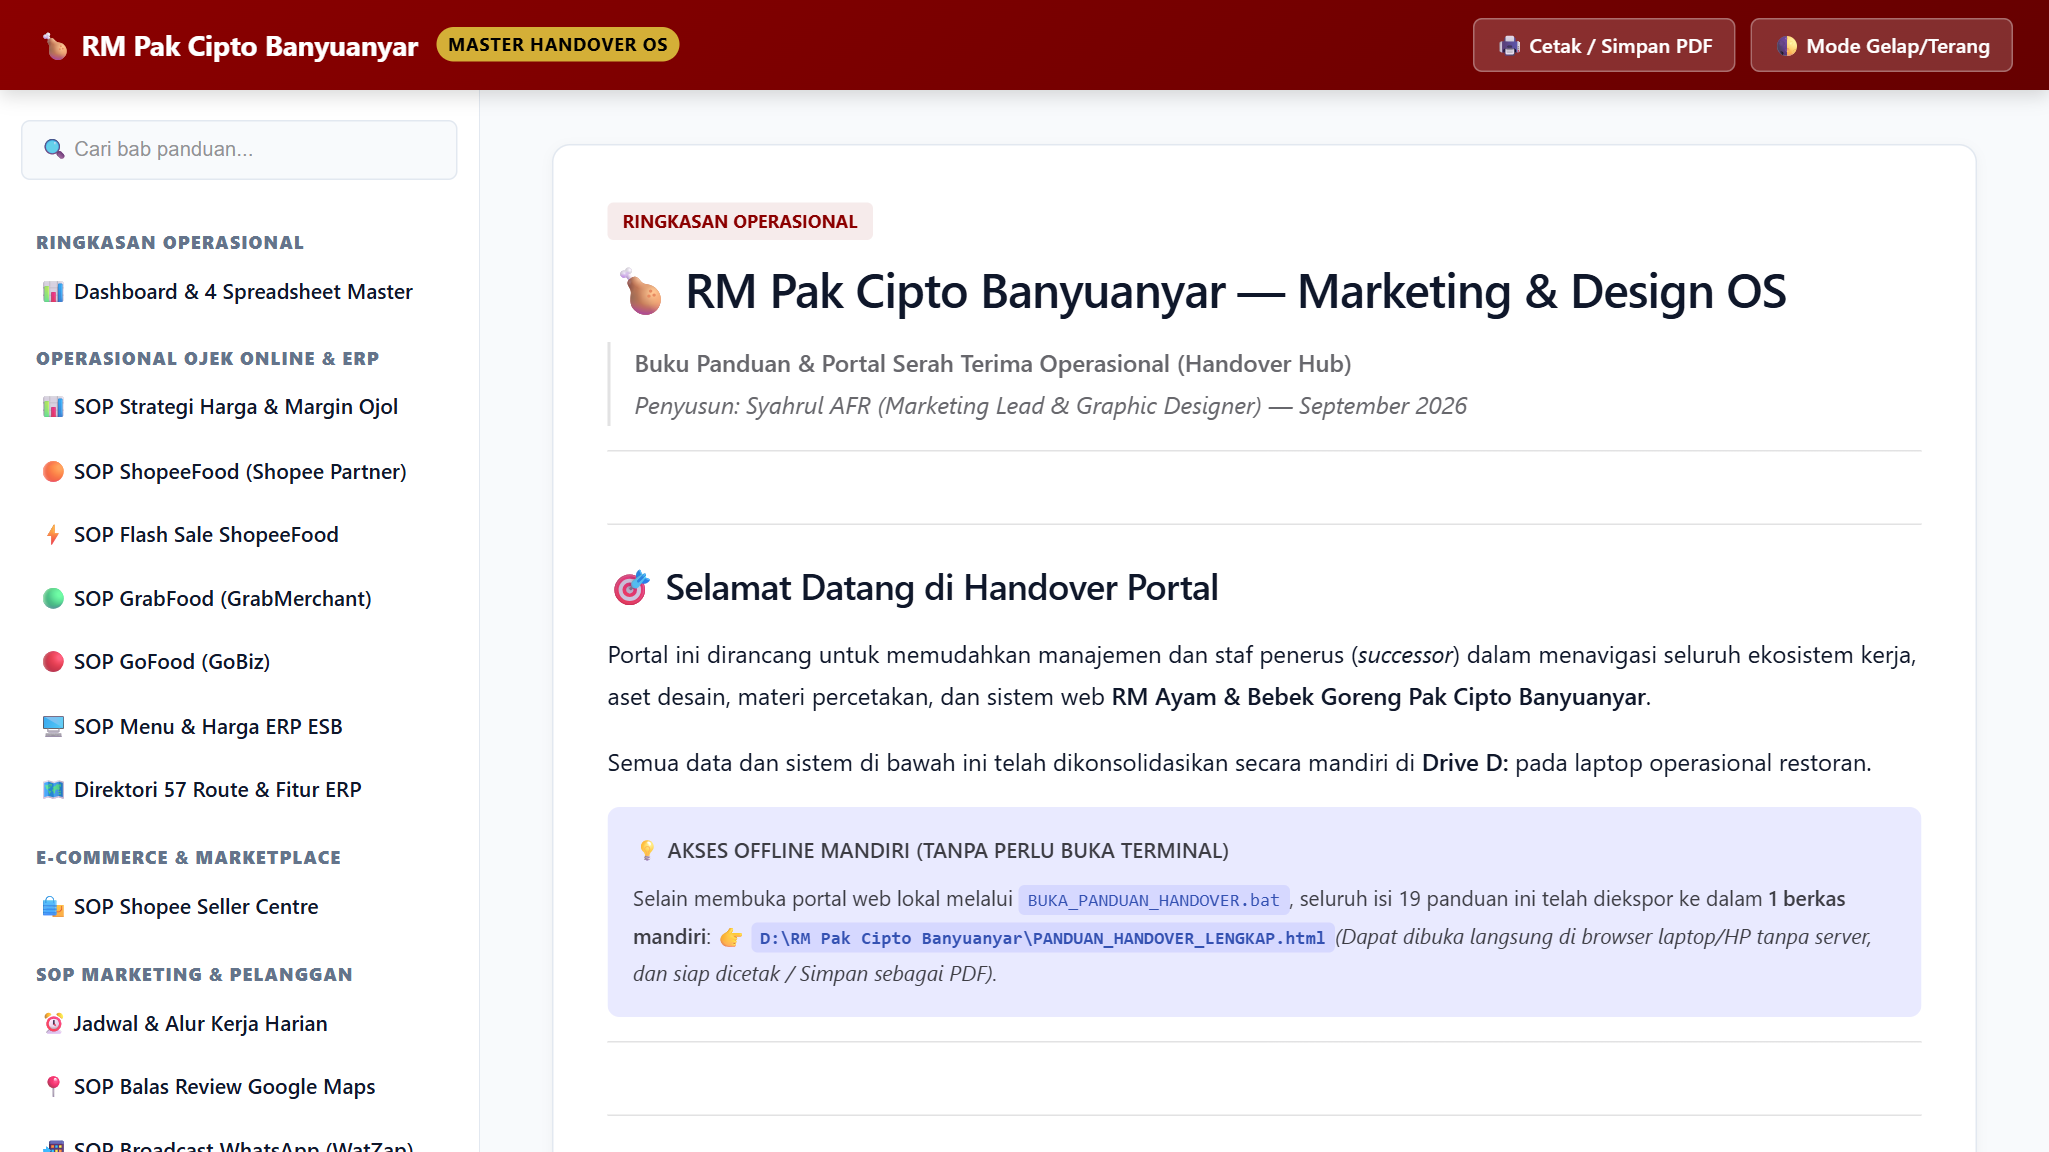Open Jadwal & Alur Kerja Harian
Viewport: 2049px width, 1152px height.
[x=239, y=1023]
